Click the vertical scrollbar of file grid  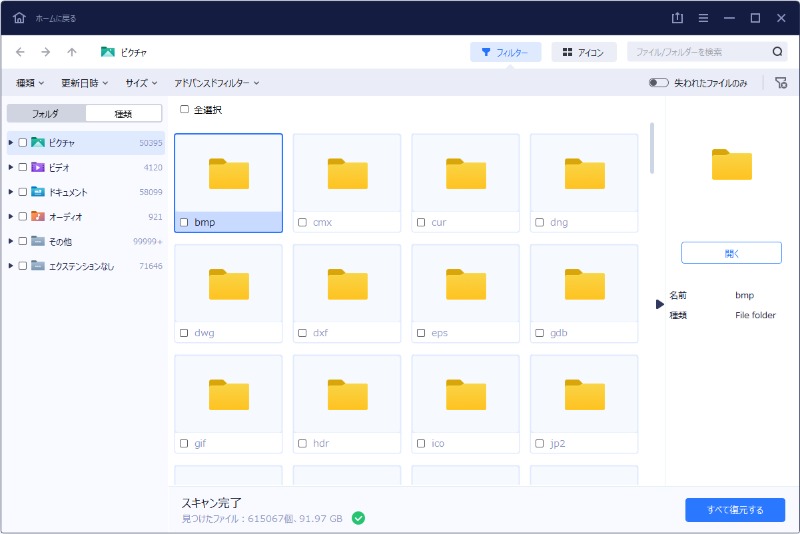(x=652, y=148)
